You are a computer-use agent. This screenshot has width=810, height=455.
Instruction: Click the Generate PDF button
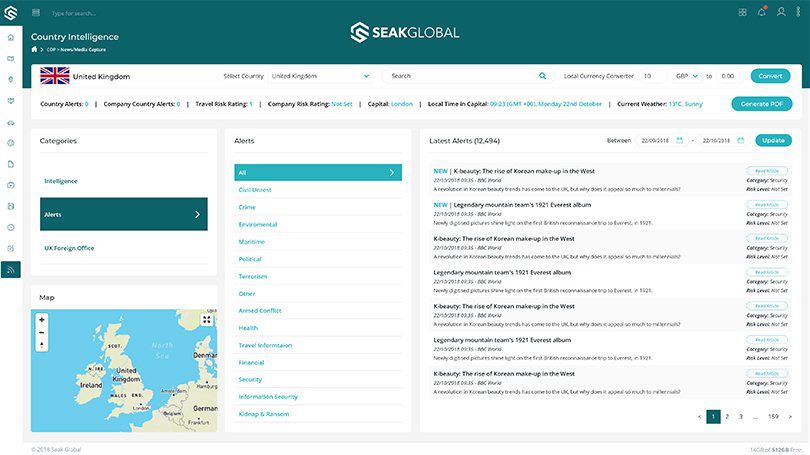click(x=761, y=104)
